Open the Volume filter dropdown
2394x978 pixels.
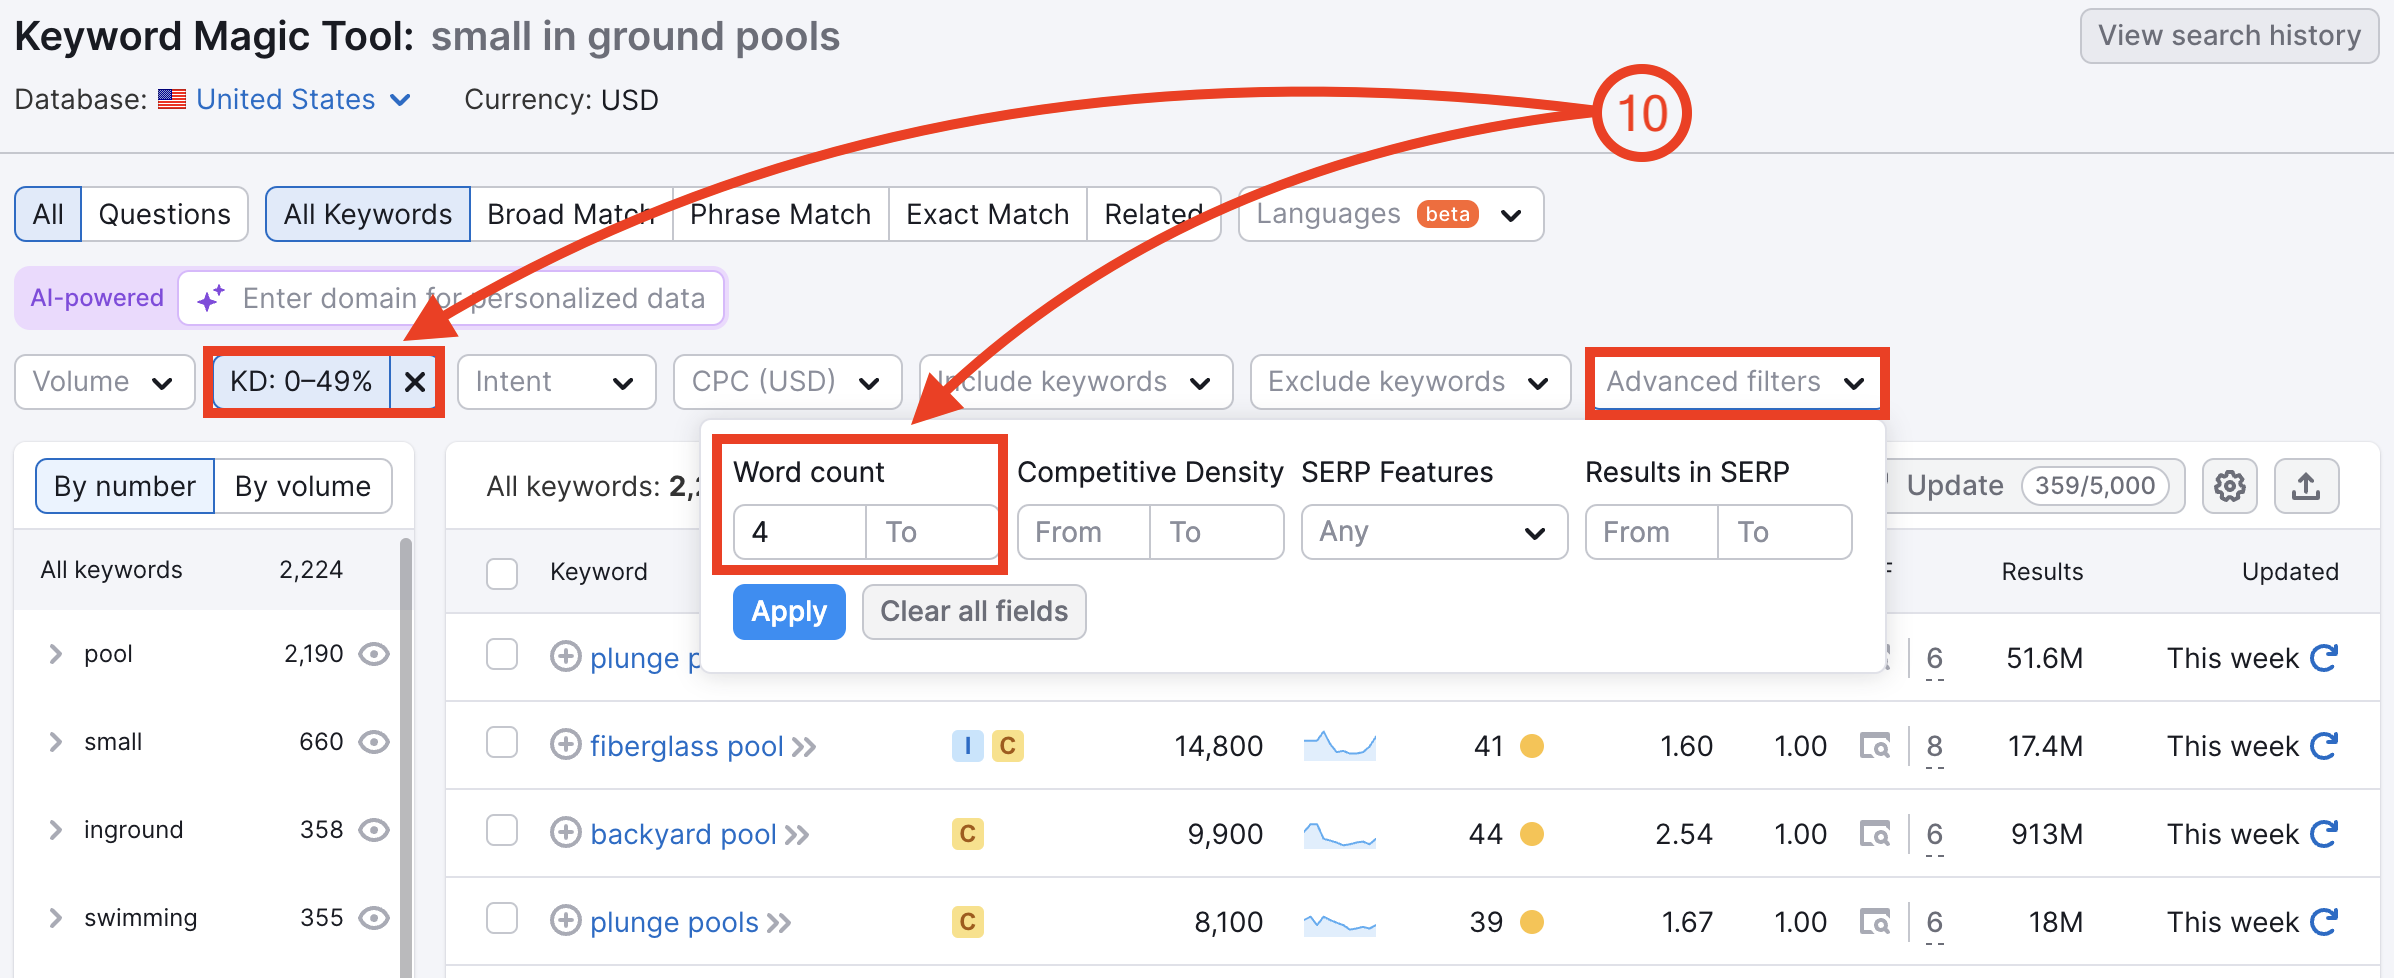[x=104, y=382]
